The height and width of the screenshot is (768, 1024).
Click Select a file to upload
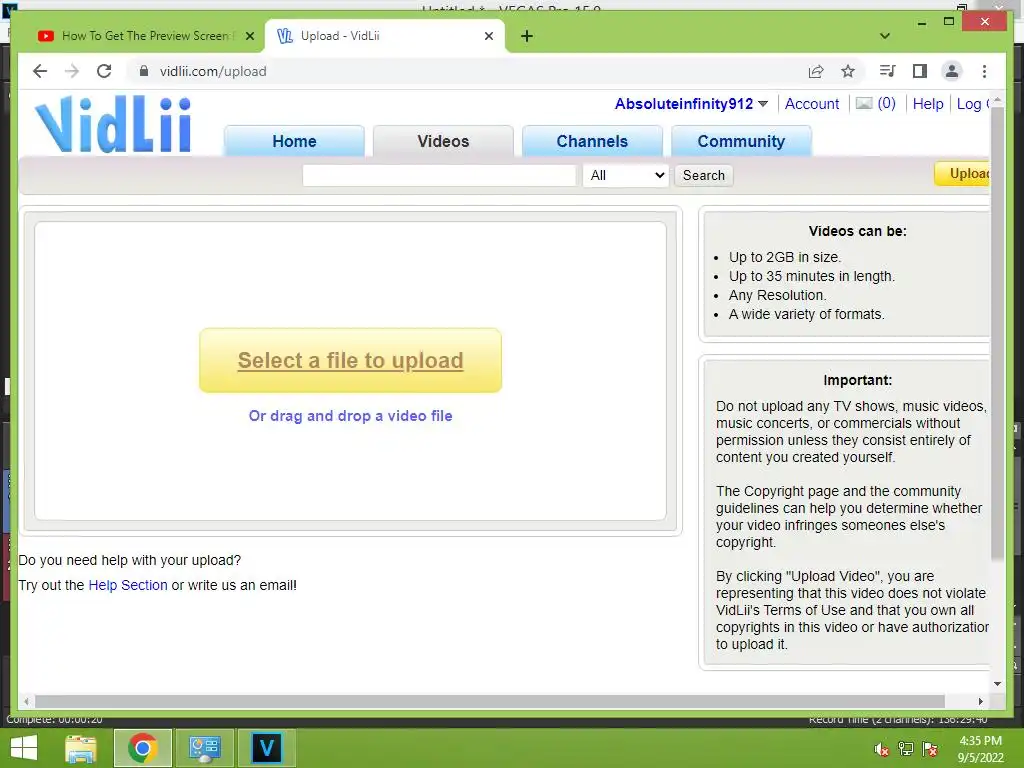(x=350, y=360)
